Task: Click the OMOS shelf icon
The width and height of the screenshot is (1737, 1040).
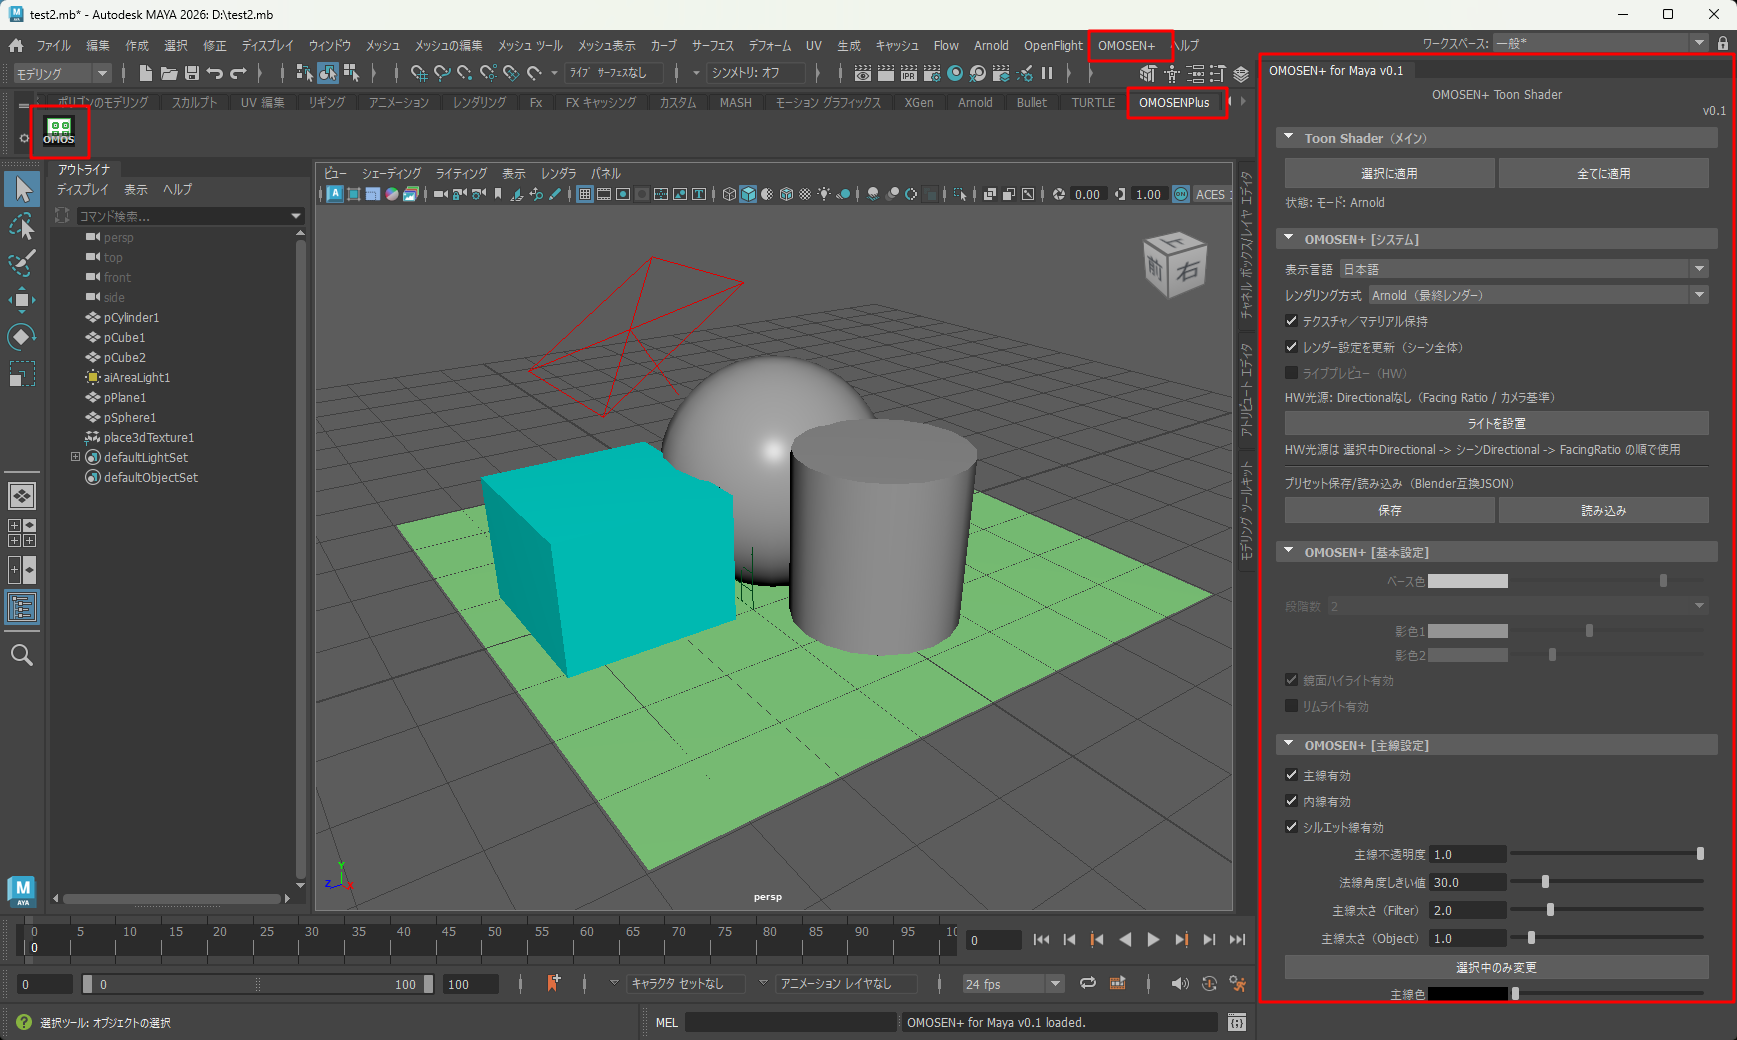Action: click(59, 131)
